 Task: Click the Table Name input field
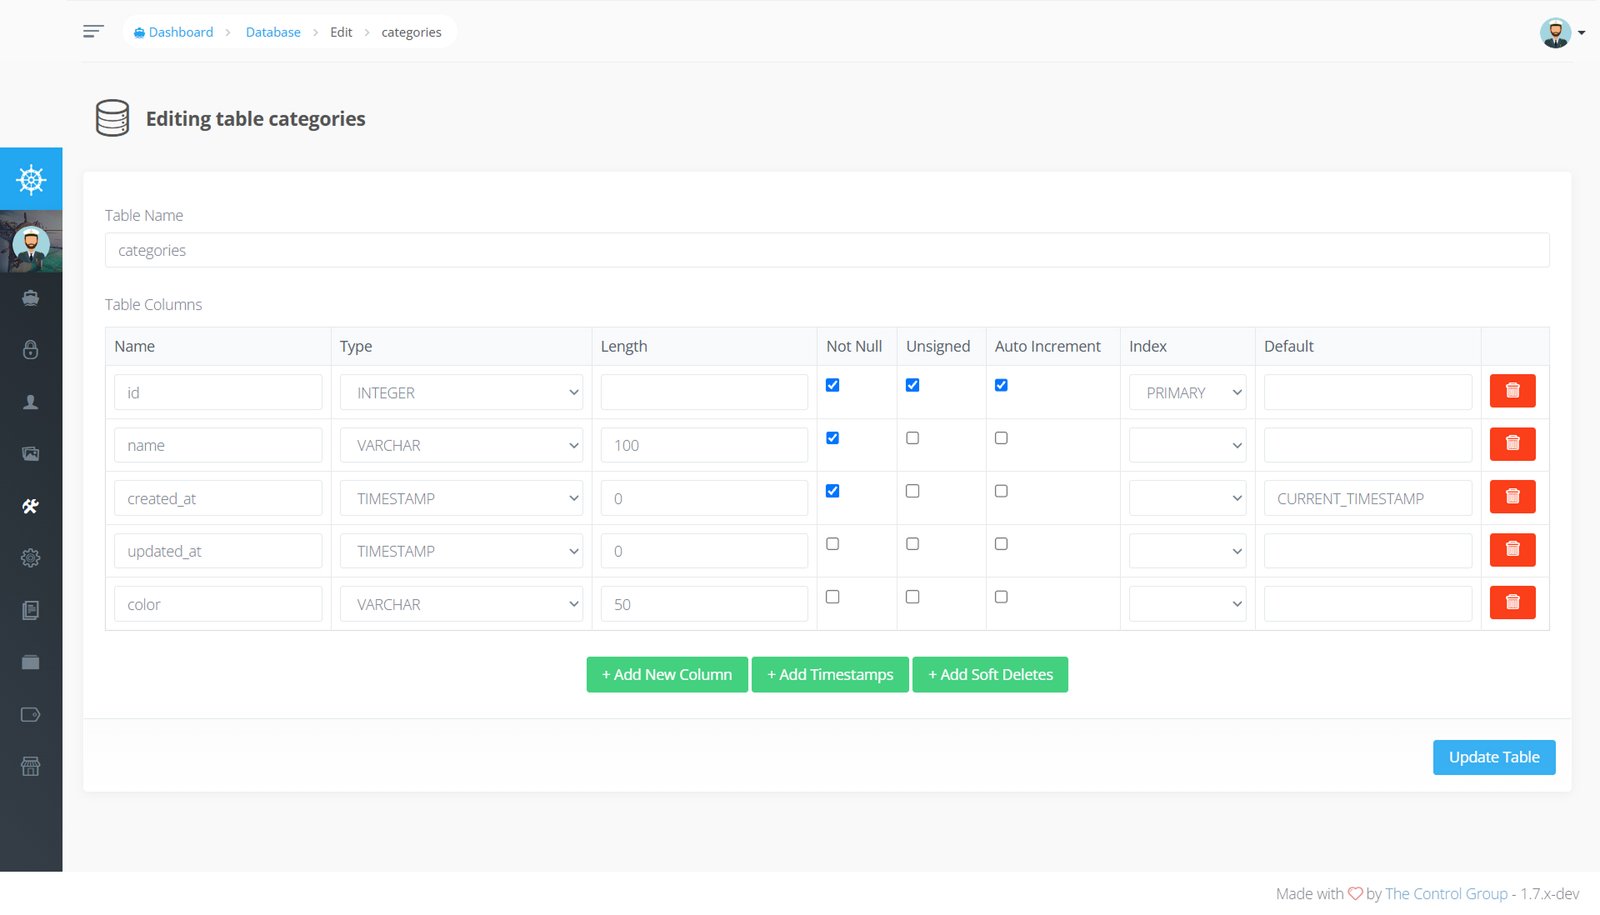click(827, 250)
